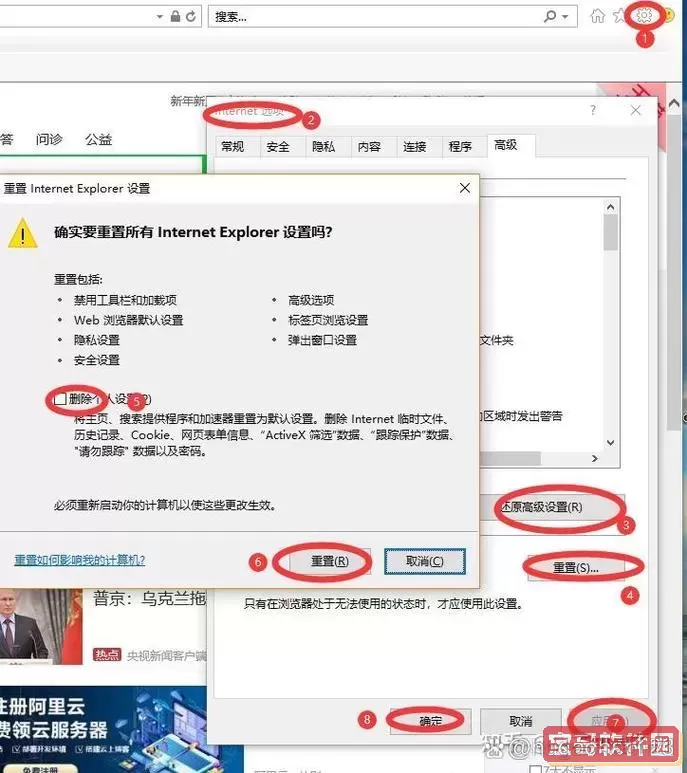Go to the browser home page icon
Image resolution: width=687 pixels, height=773 pixels.
coord(597,16)
